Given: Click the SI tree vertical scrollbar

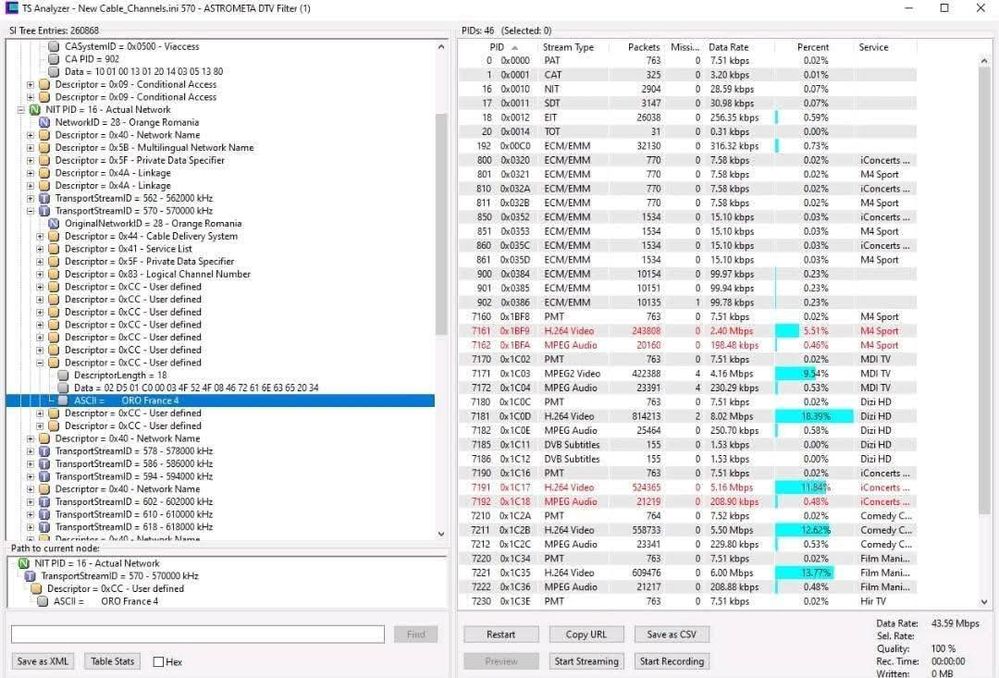Looking at the screenshot, I should pyautogui.click(x=442, y=250).
